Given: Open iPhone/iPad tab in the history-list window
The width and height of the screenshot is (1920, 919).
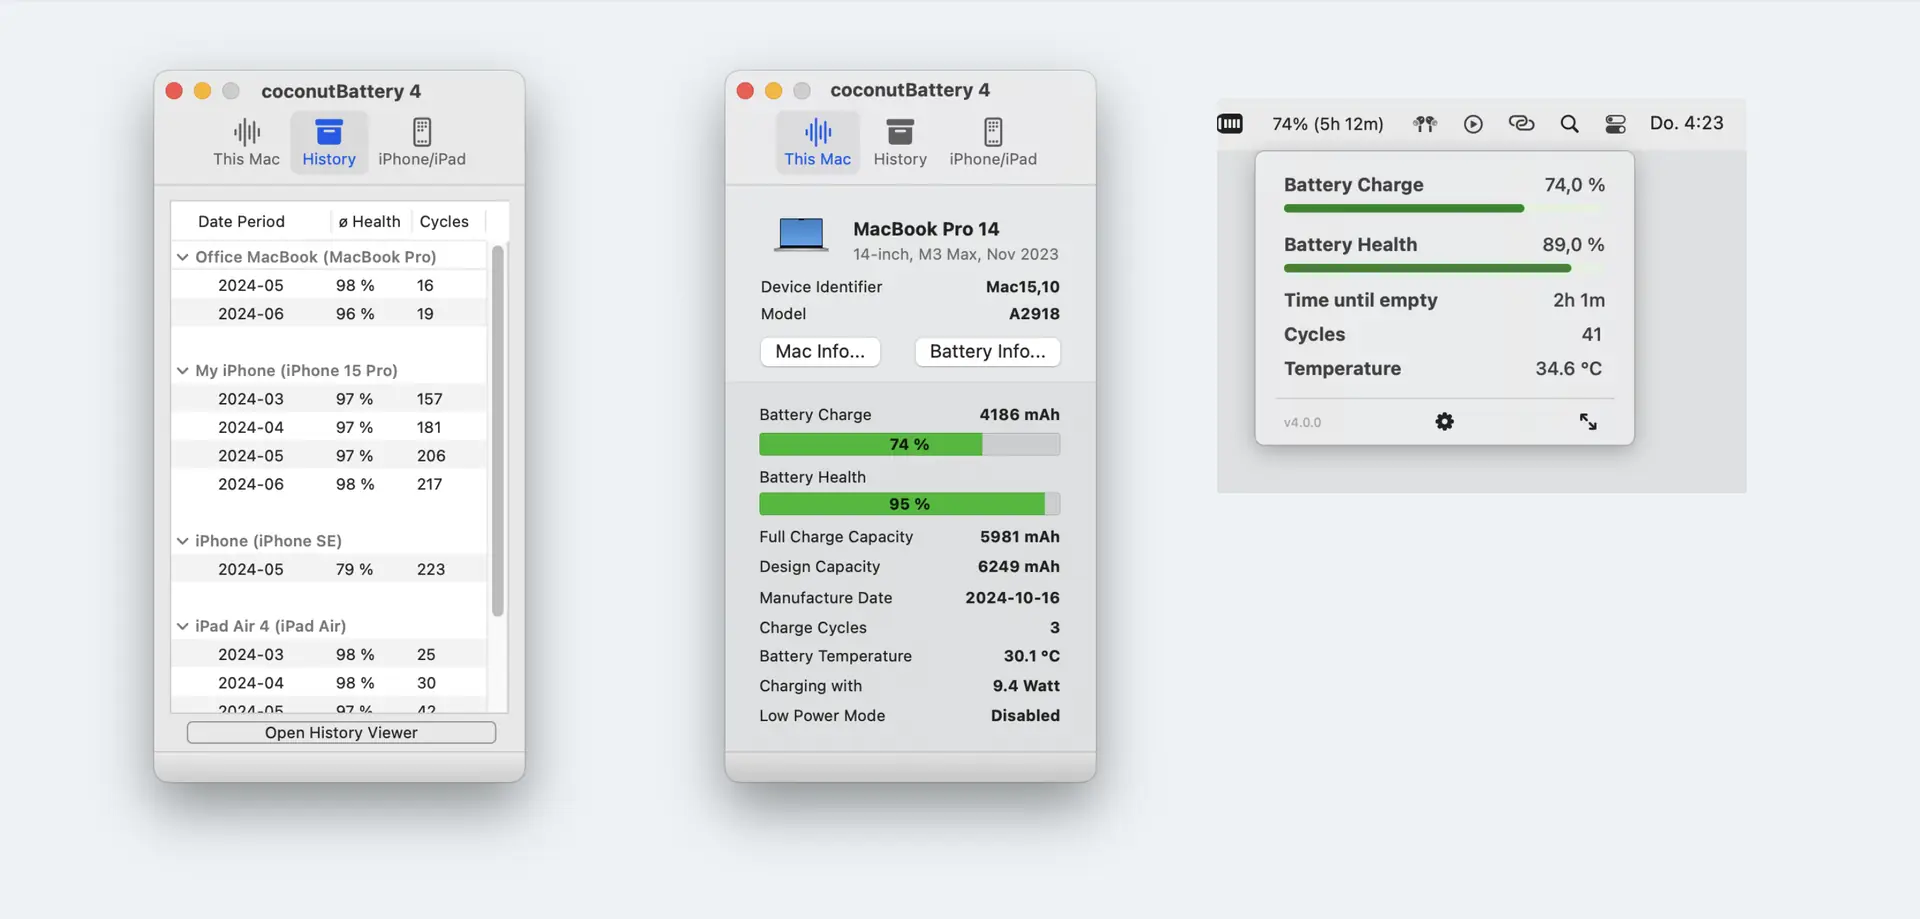Looking at the screenshot, I should coord(422,142).
